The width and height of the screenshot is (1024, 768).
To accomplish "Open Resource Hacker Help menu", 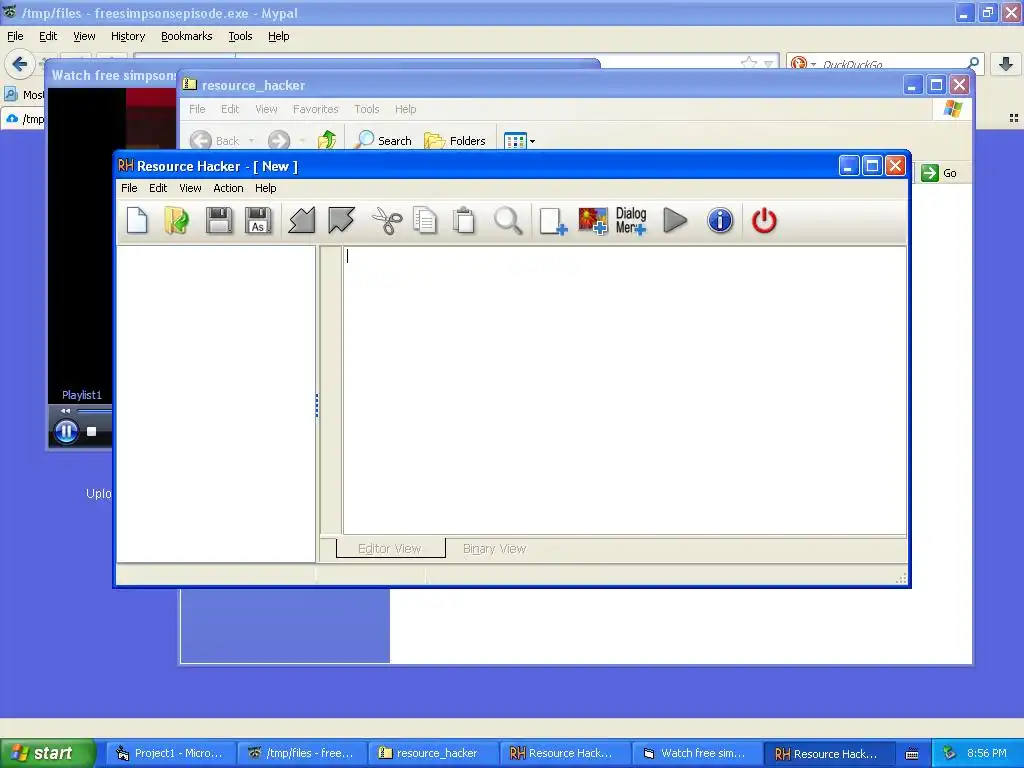I will (266, 188).
